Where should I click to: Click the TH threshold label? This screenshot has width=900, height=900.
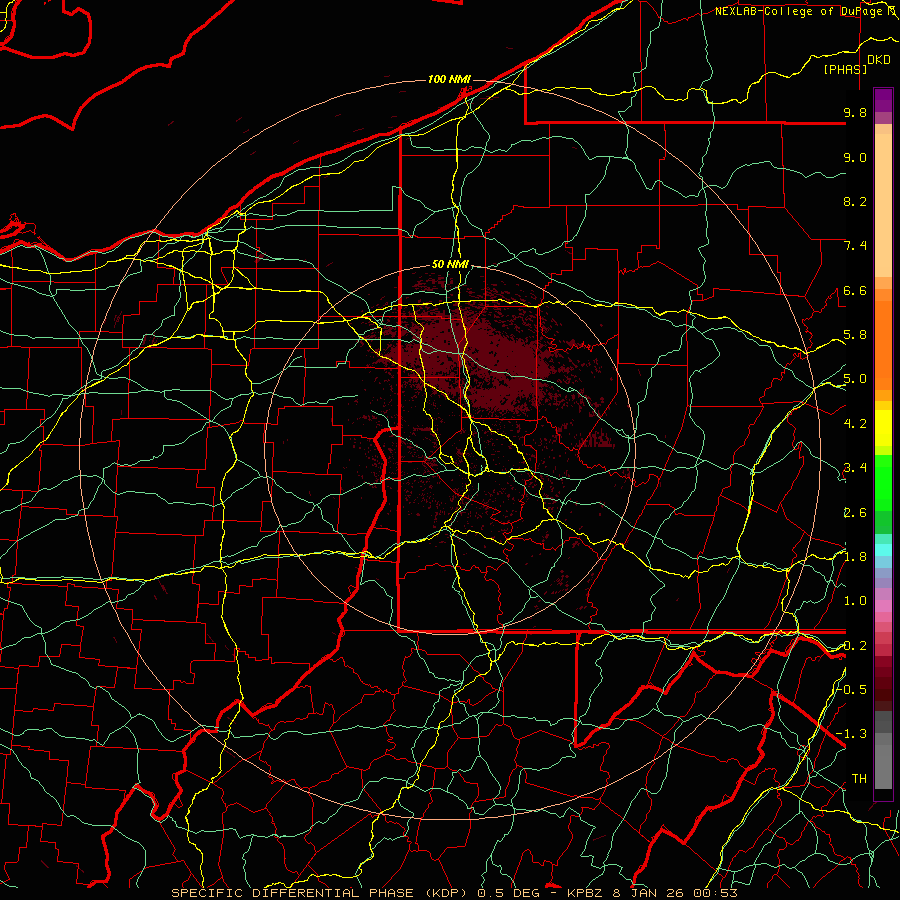(859, 779)
